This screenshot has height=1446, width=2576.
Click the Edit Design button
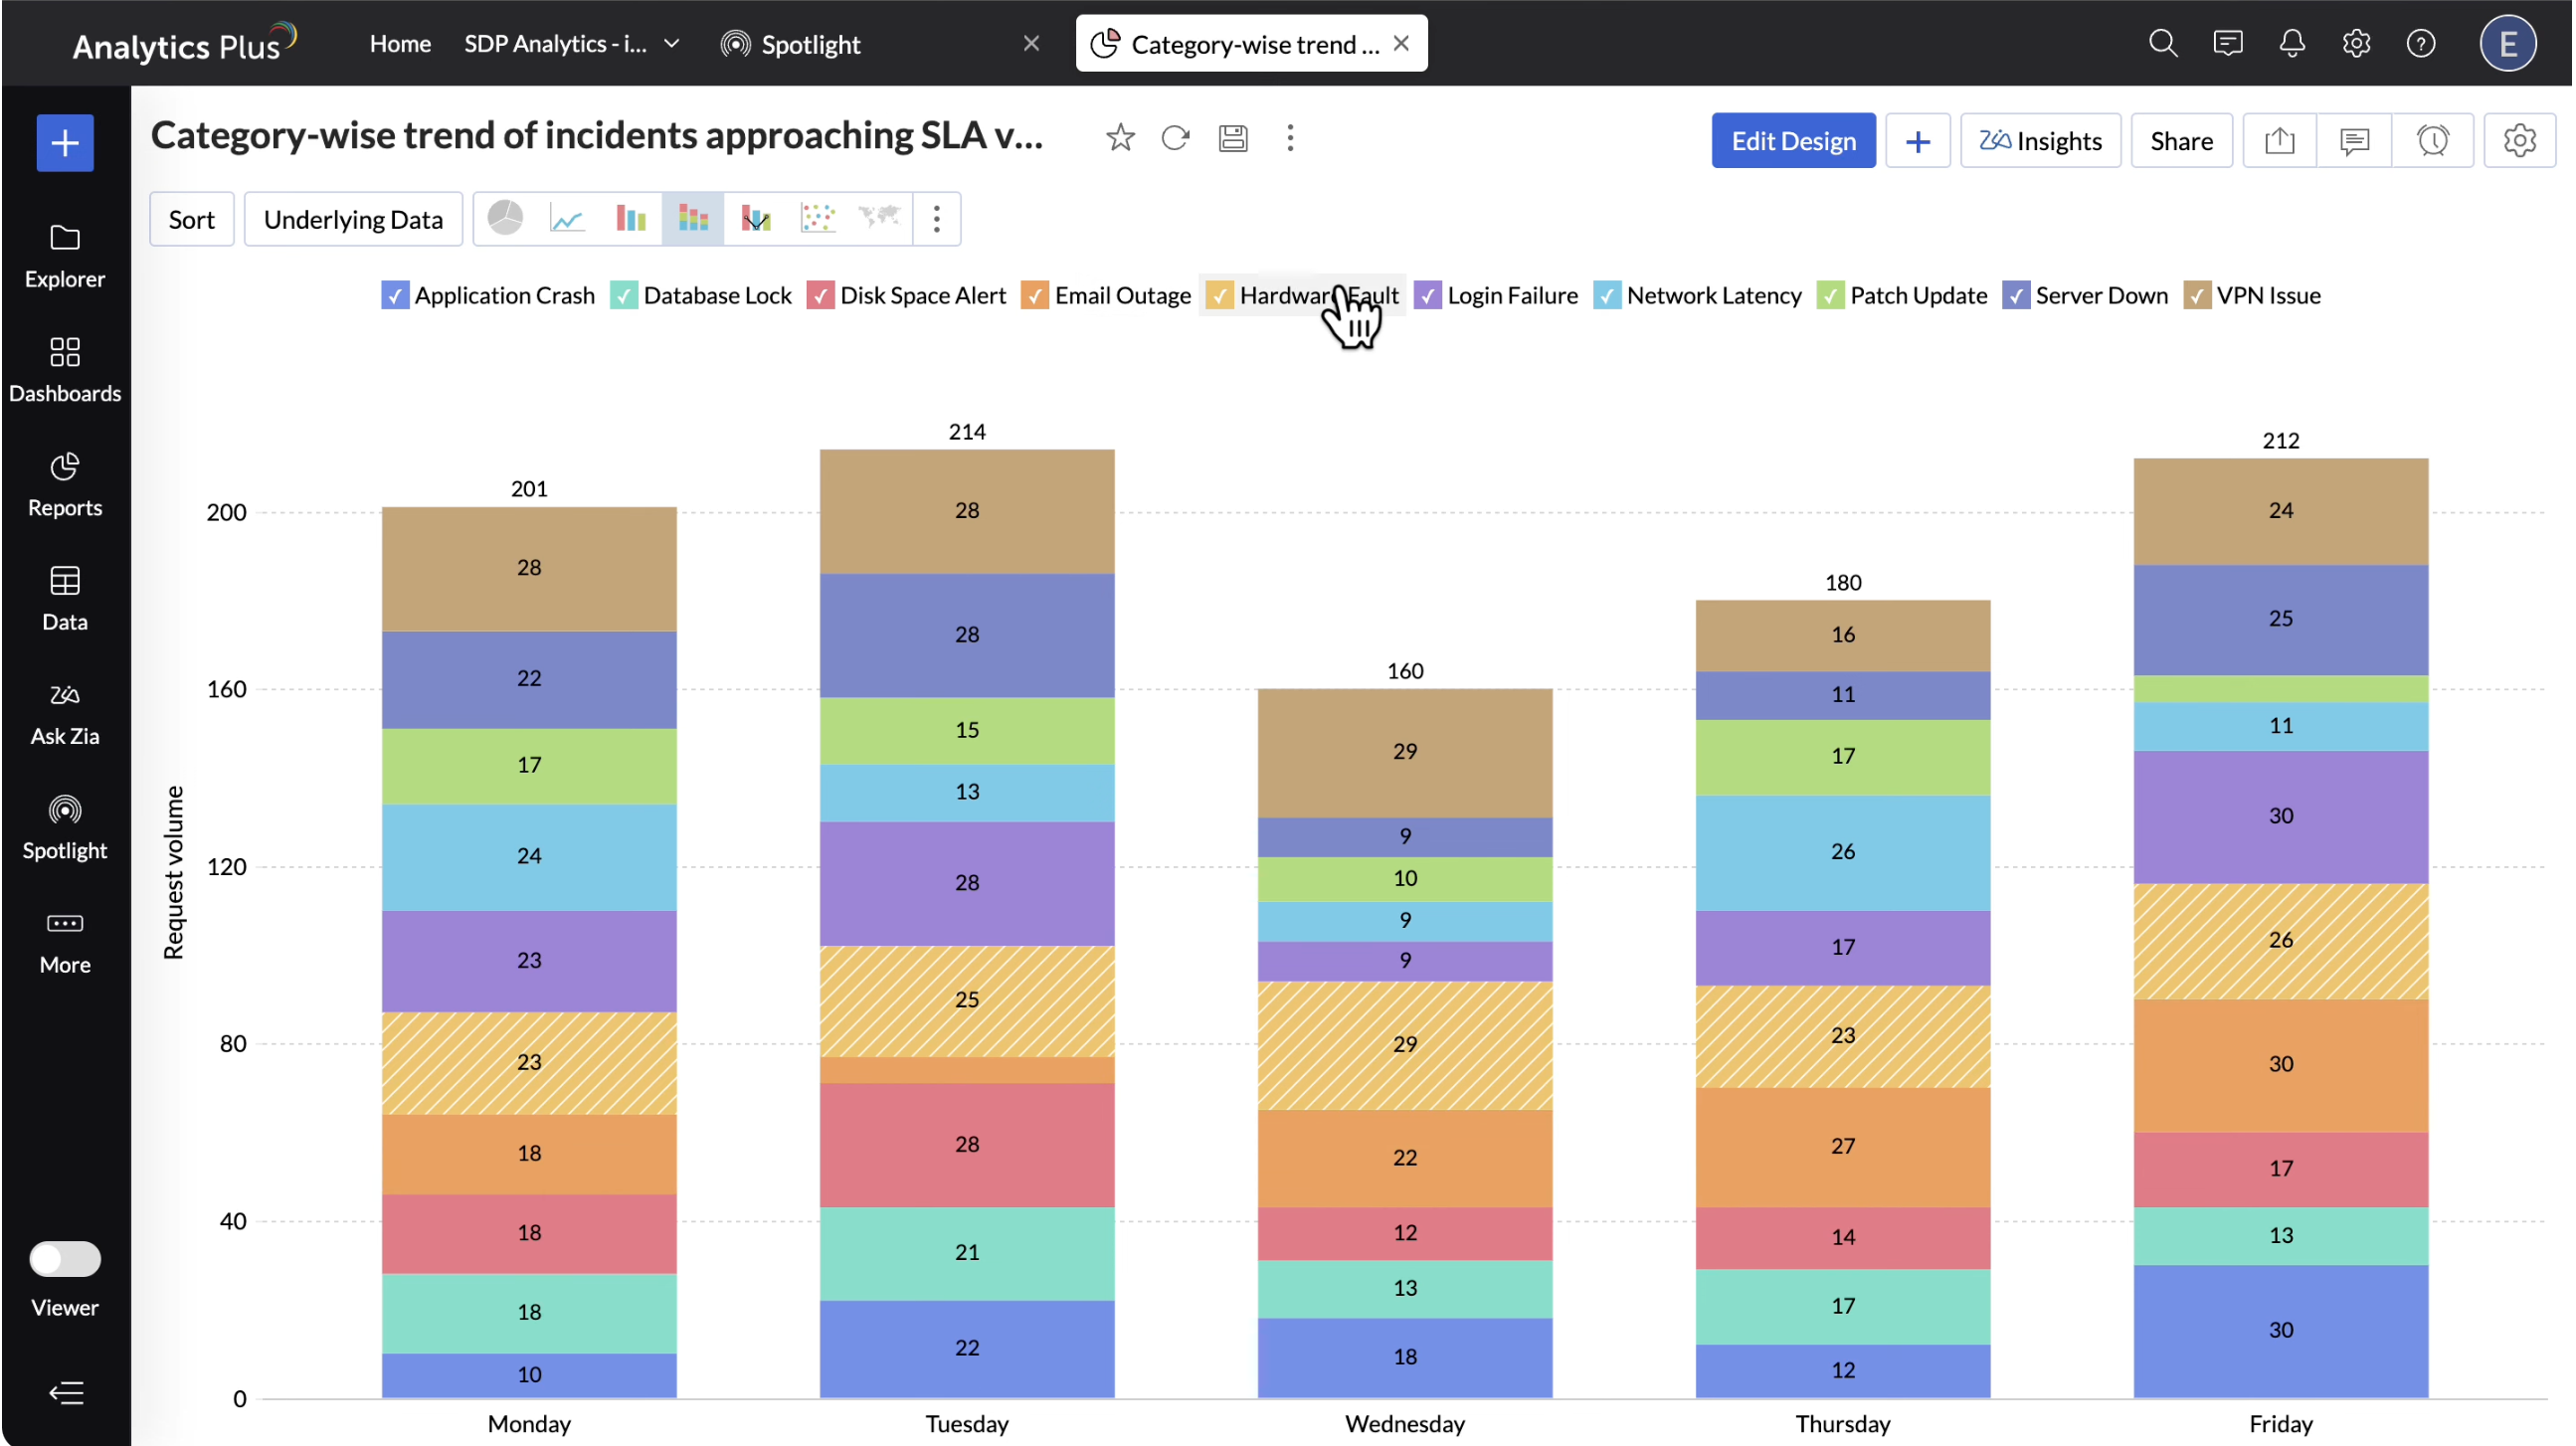click(x=1794, y=141)
